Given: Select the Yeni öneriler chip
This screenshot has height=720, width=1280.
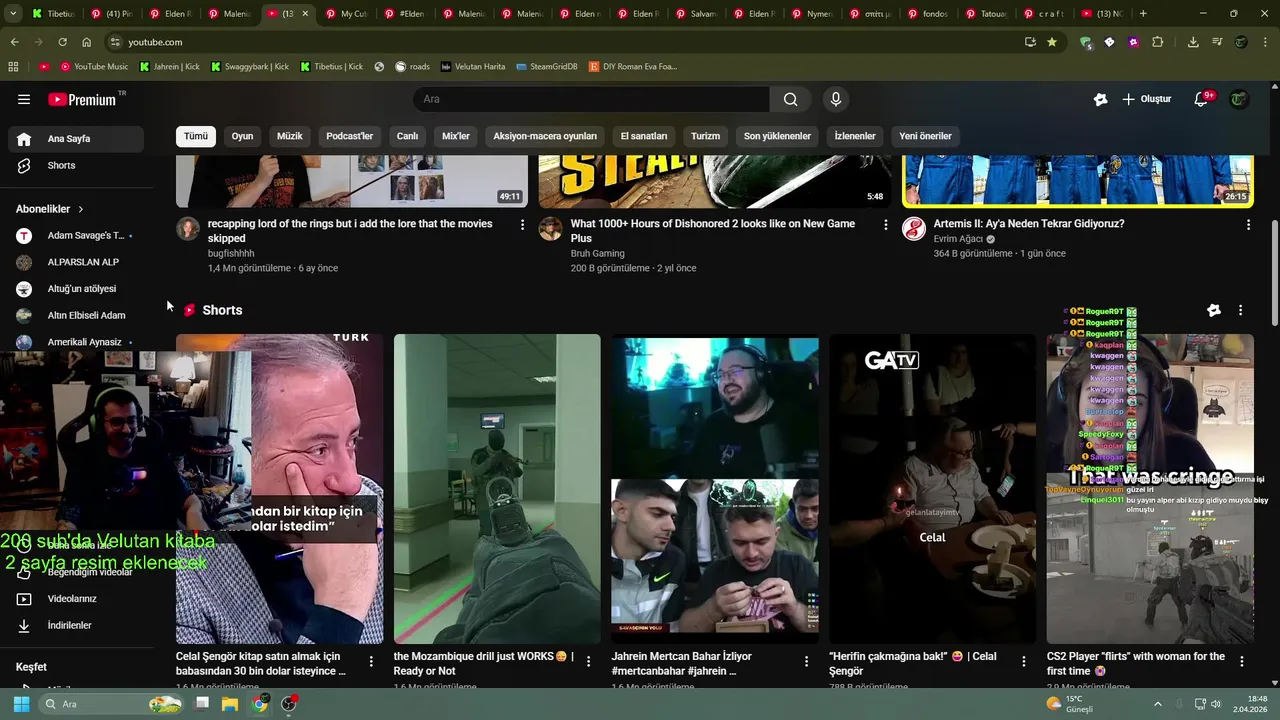Looking at the screenshot, I should [925, 136].
